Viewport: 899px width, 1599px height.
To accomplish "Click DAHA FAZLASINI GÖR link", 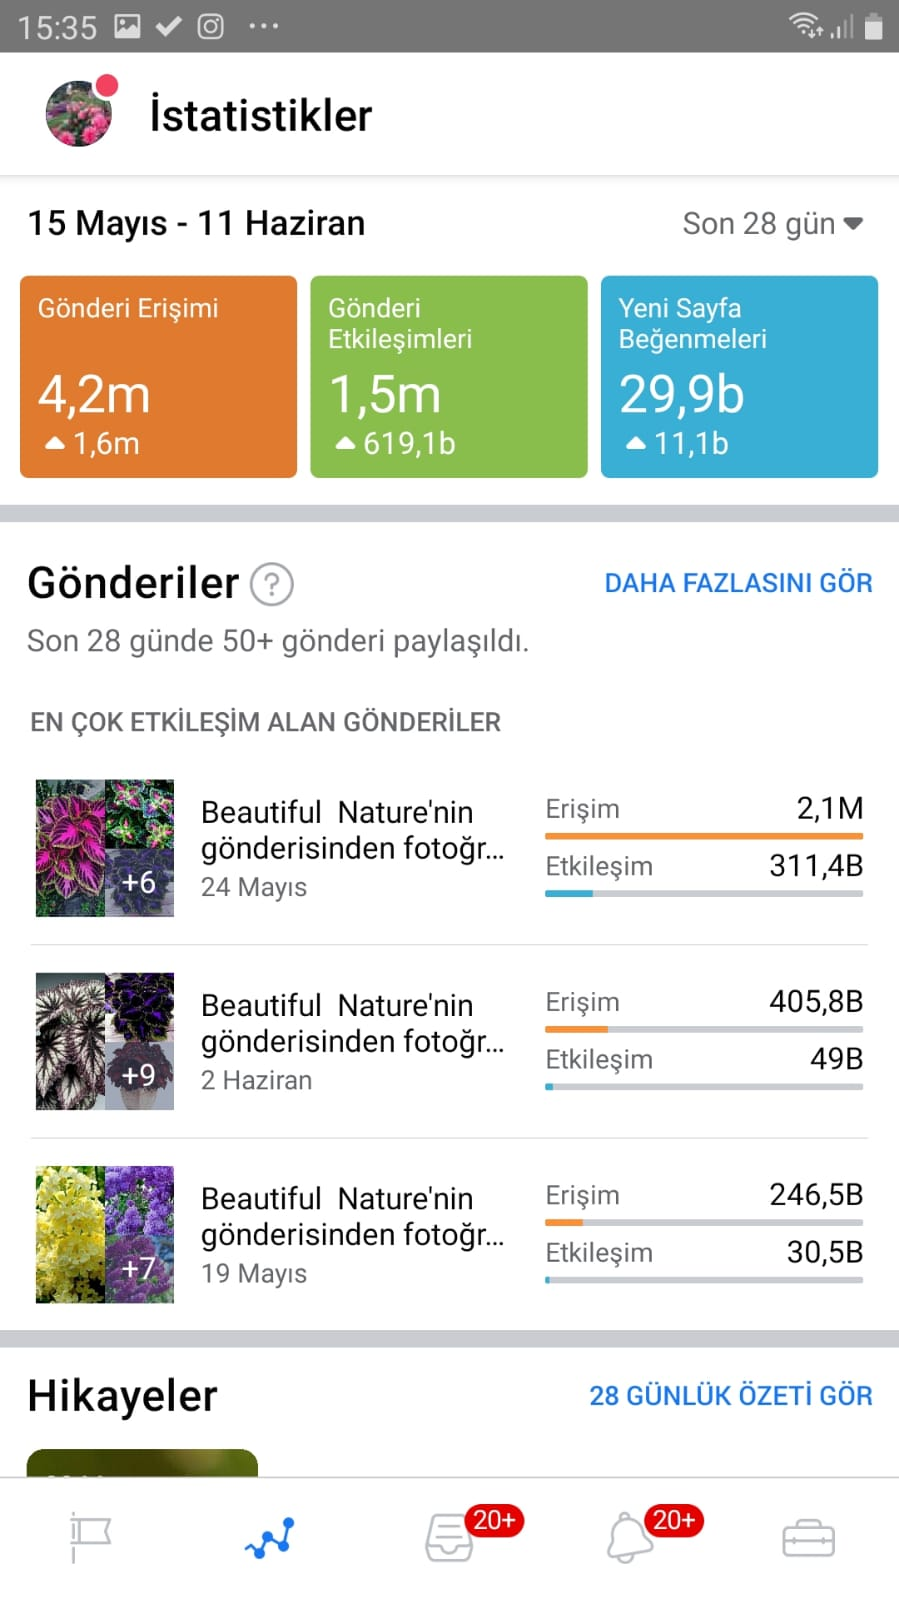I will click(738, 583).
